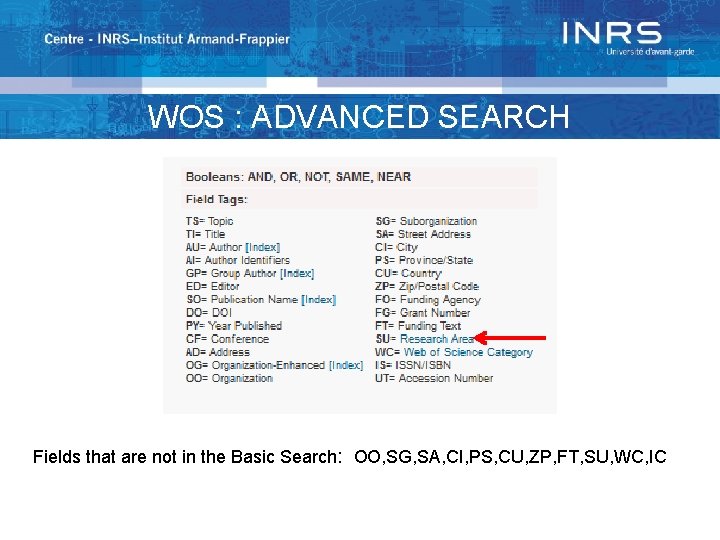
Task: Select the "TI= Title" field tag
Action: (x=205, y=234)
